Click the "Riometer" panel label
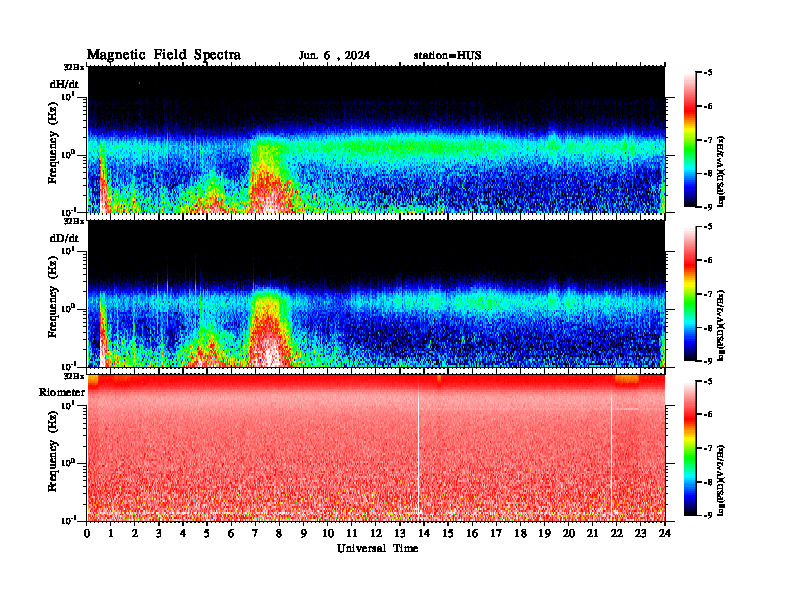 click(x=62, y=392)
